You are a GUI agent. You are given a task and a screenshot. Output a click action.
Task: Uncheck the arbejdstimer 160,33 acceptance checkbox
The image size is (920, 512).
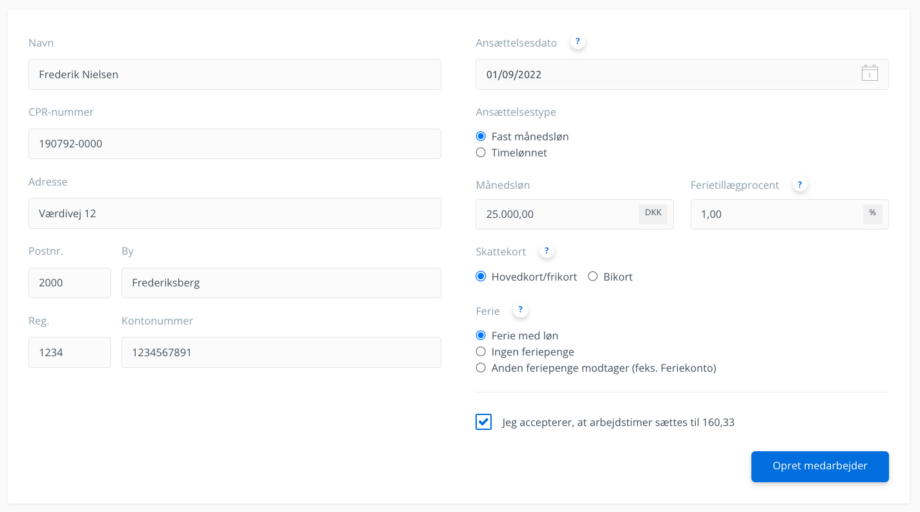click(x=483, y=422)
